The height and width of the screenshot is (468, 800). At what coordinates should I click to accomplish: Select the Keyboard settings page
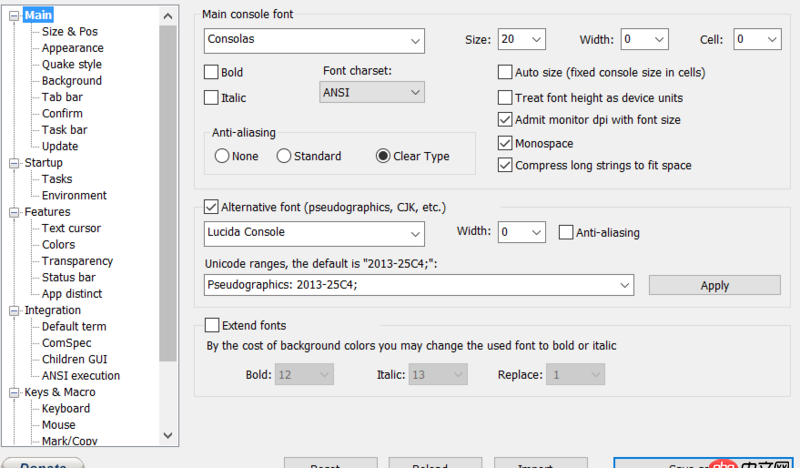[65, 408]
